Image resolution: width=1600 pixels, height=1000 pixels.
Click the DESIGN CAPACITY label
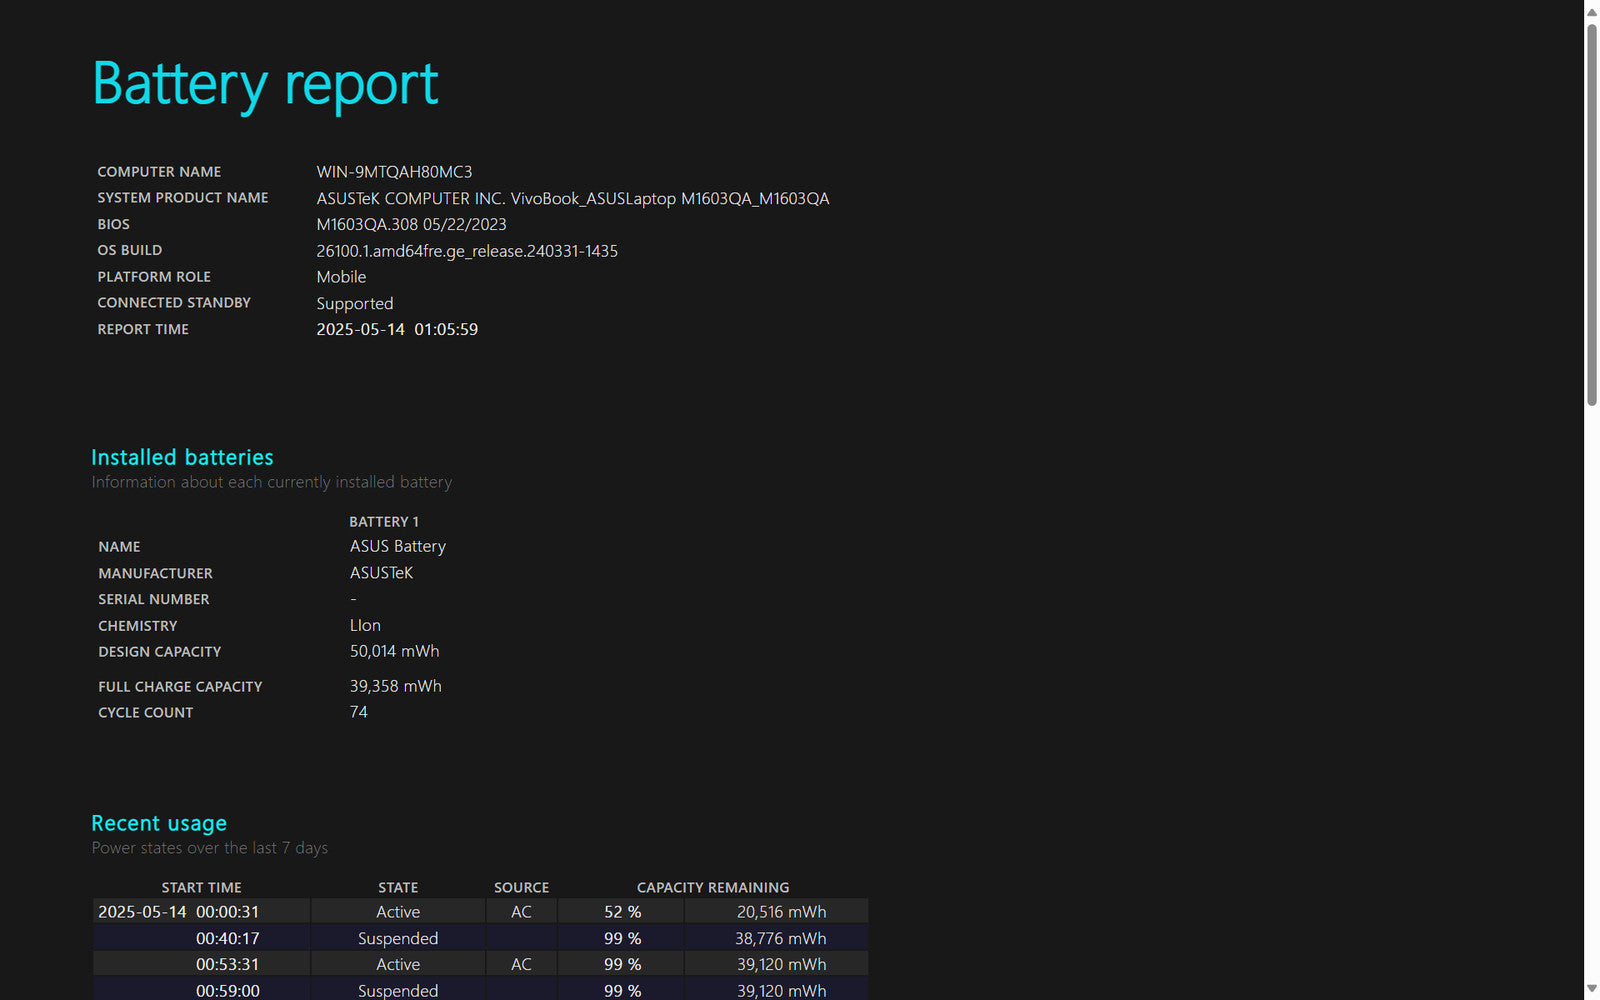160,652
